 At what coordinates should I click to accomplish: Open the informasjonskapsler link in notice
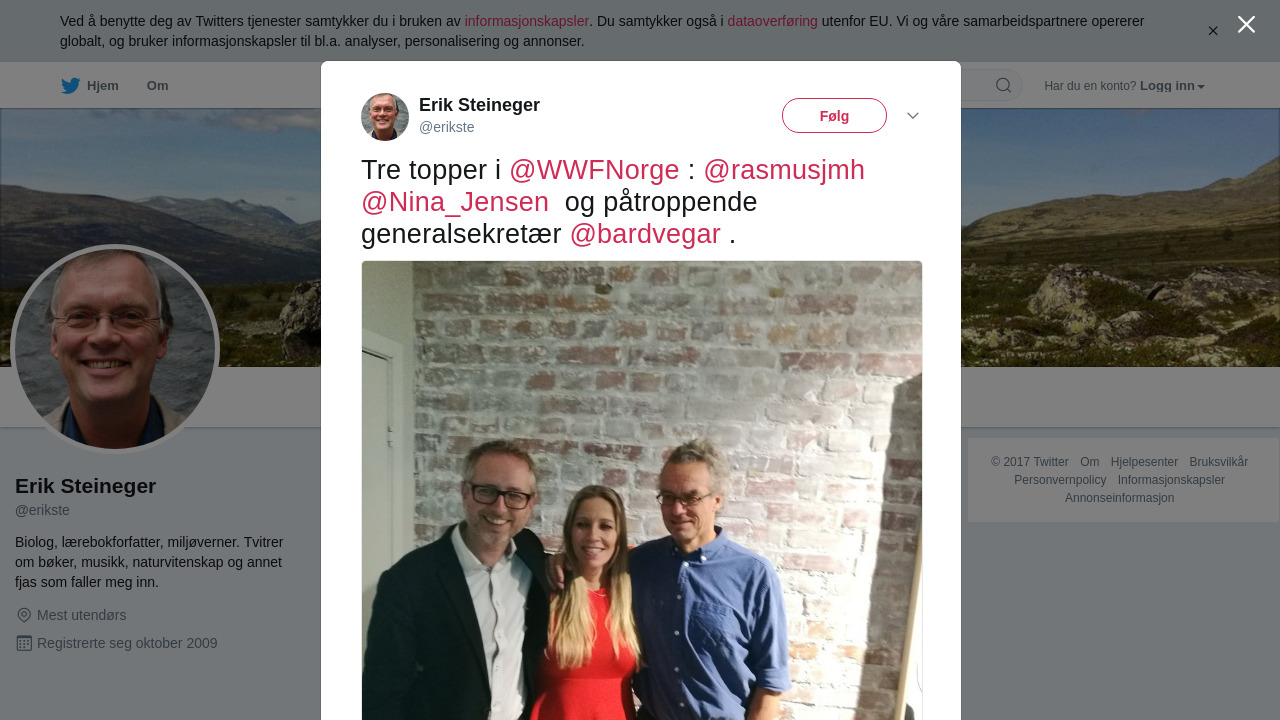tap(527, 21)
